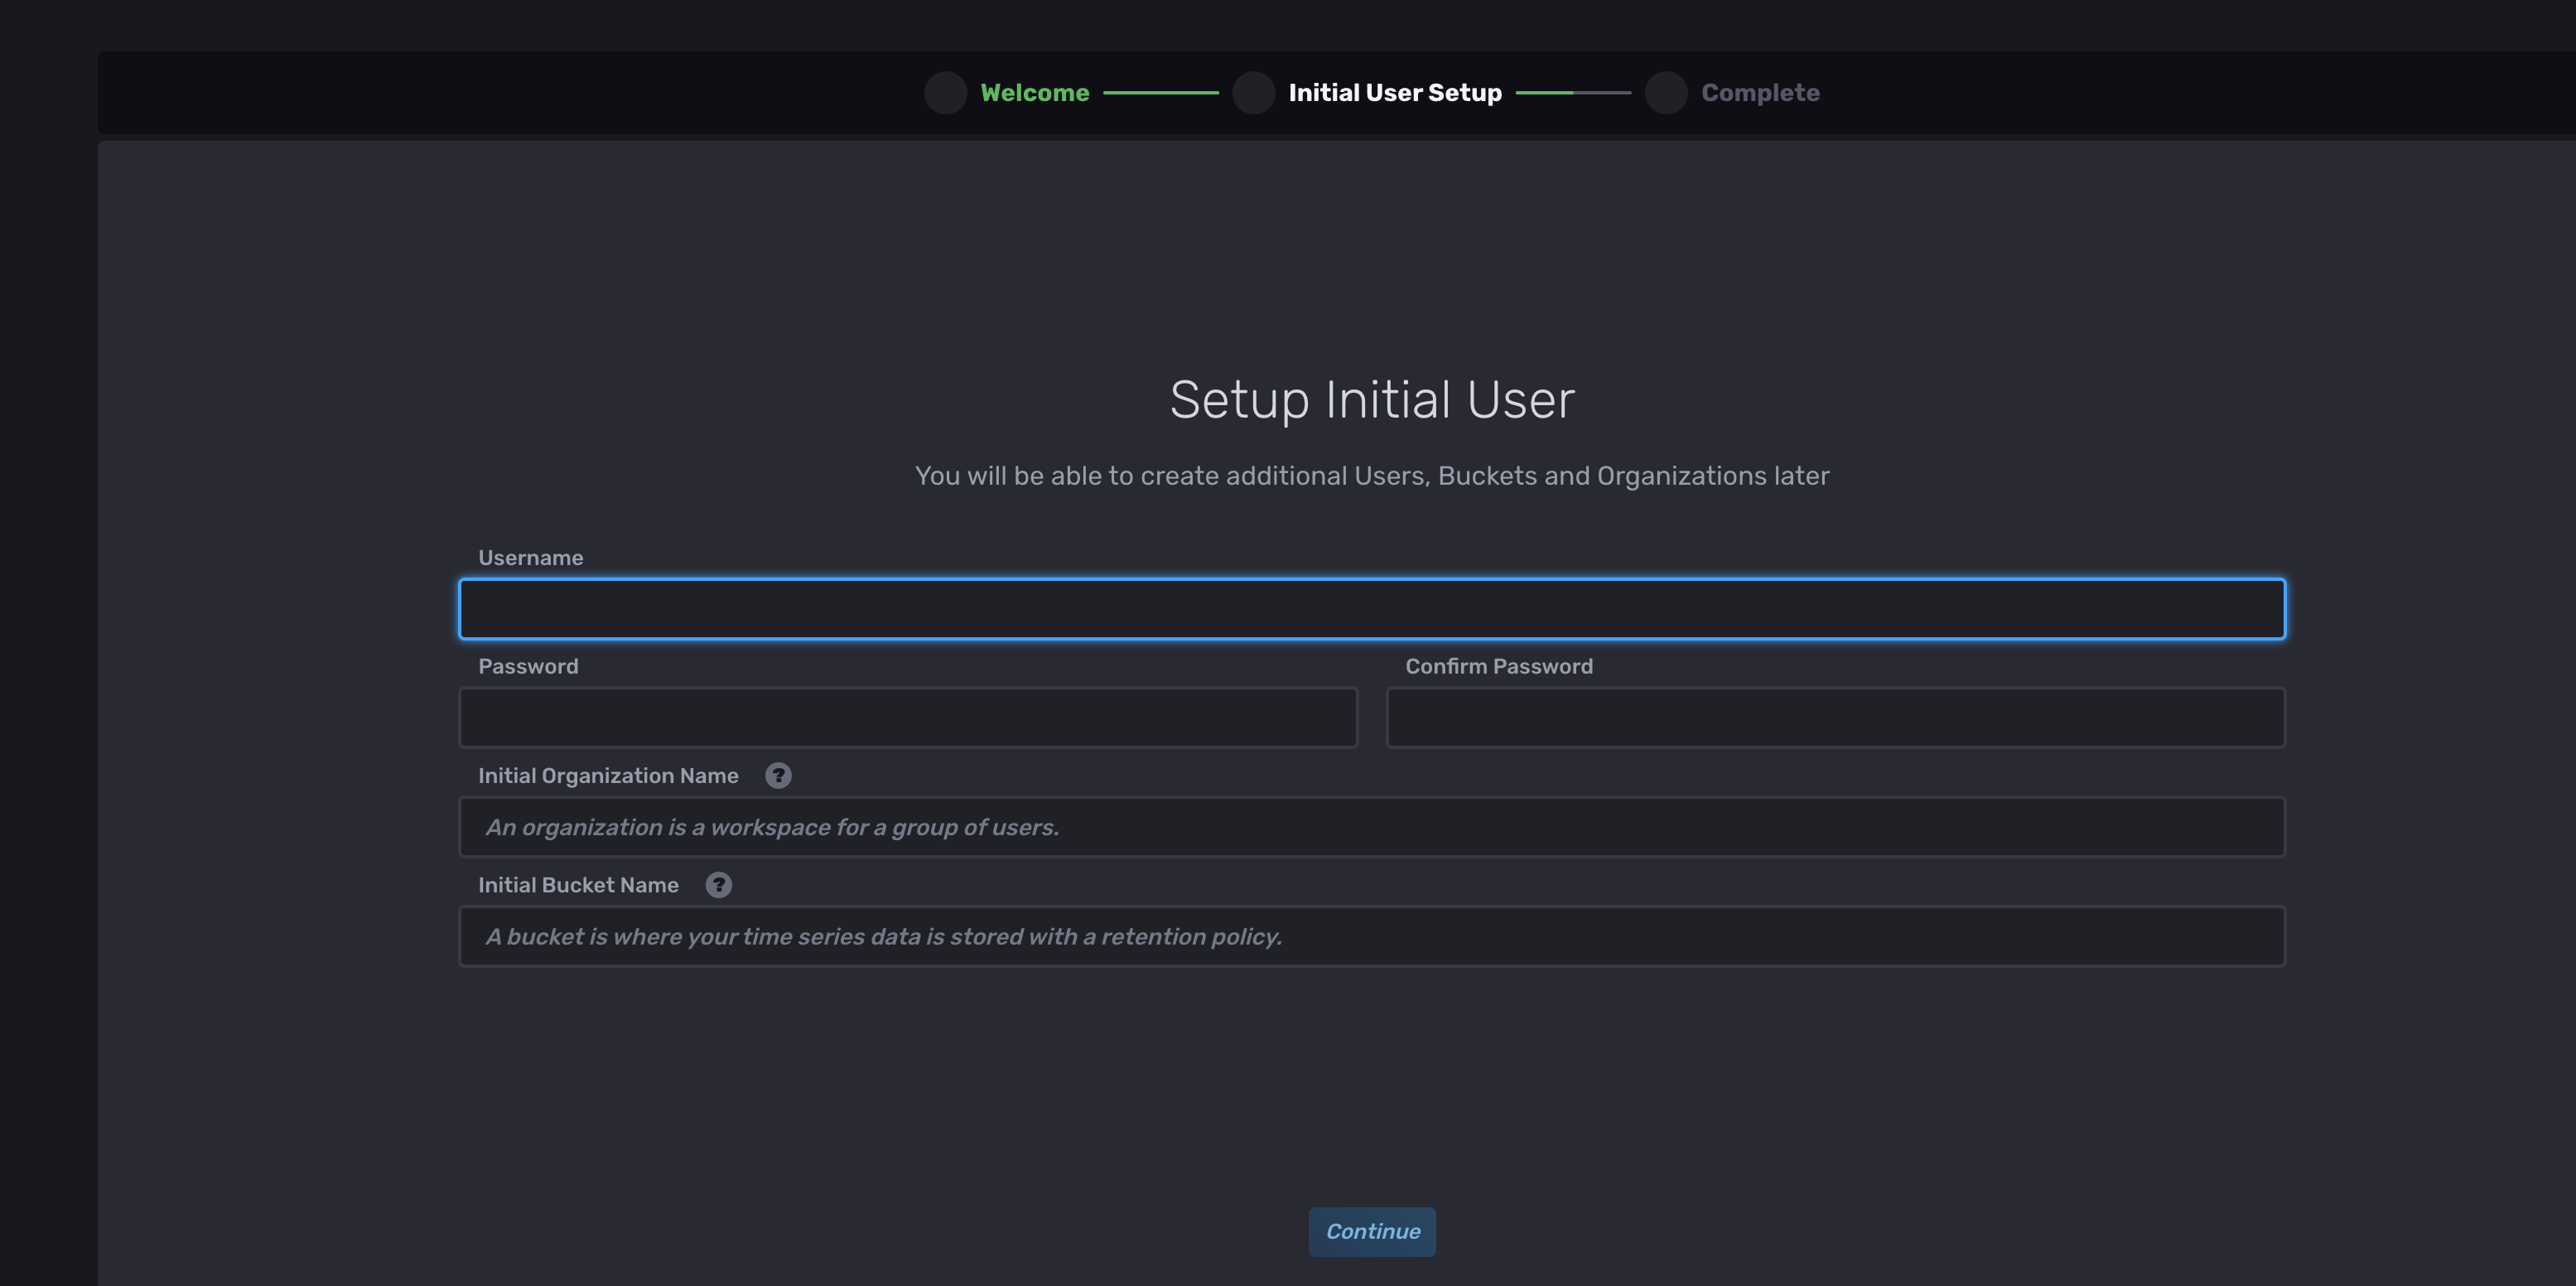Select the Confirm Password field
Screen dimensions: 2576x1286
pyautogui.click(x=1835, y=717)
